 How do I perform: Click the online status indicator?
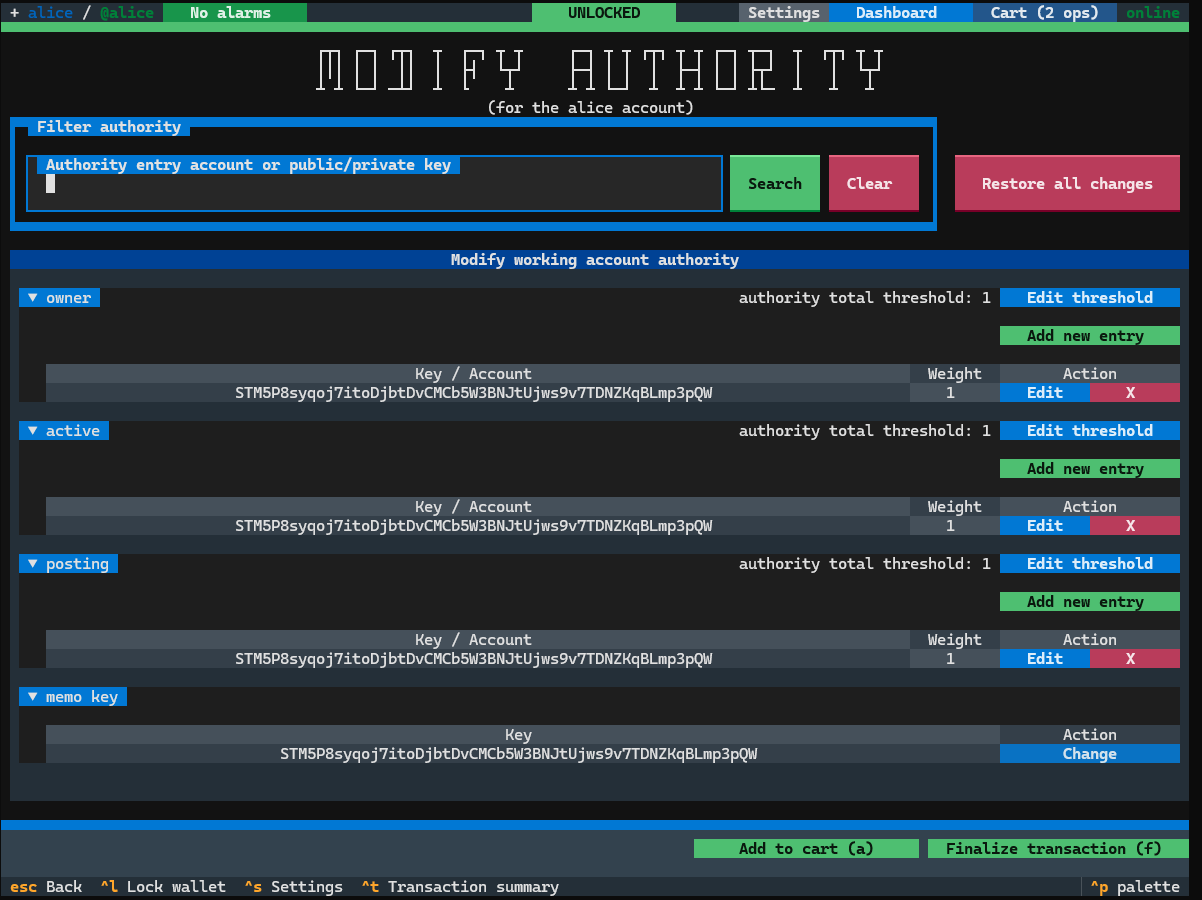(1153, 13)
